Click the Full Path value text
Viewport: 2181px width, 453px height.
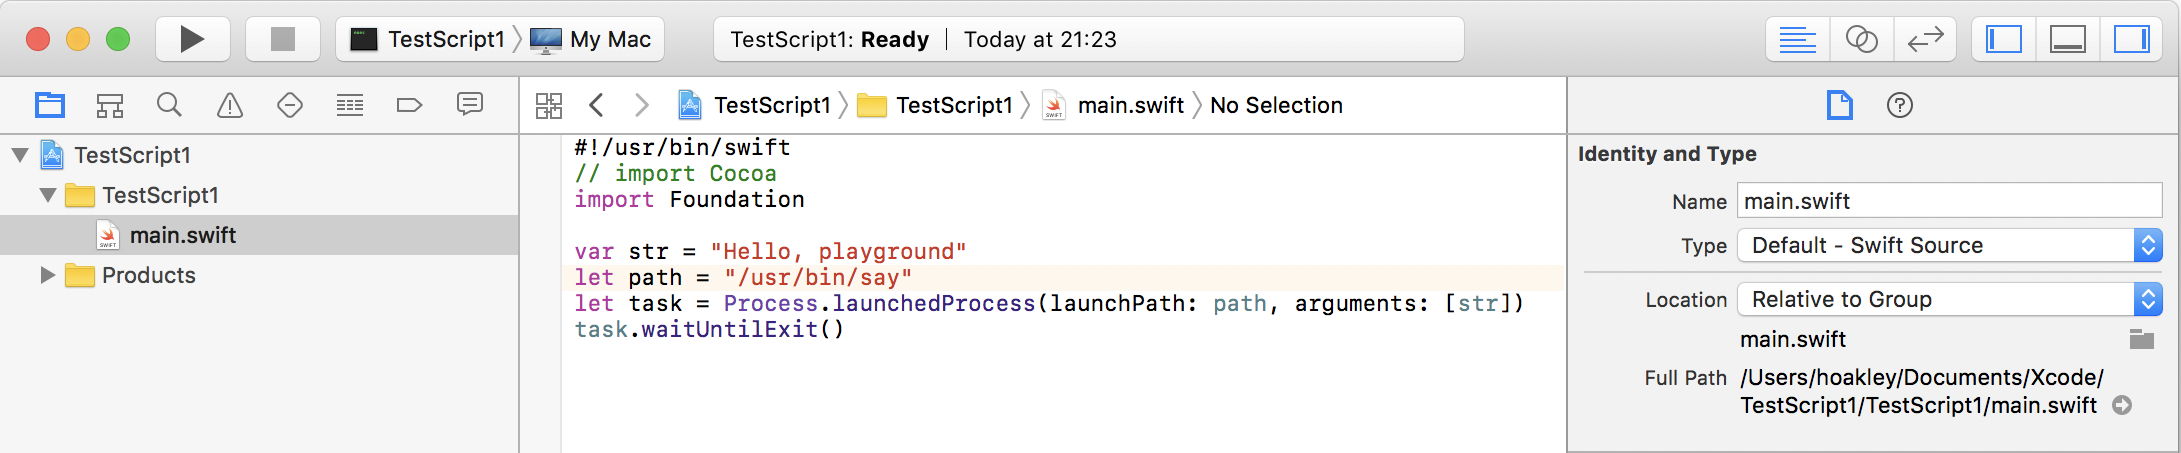pos(1921,391)
